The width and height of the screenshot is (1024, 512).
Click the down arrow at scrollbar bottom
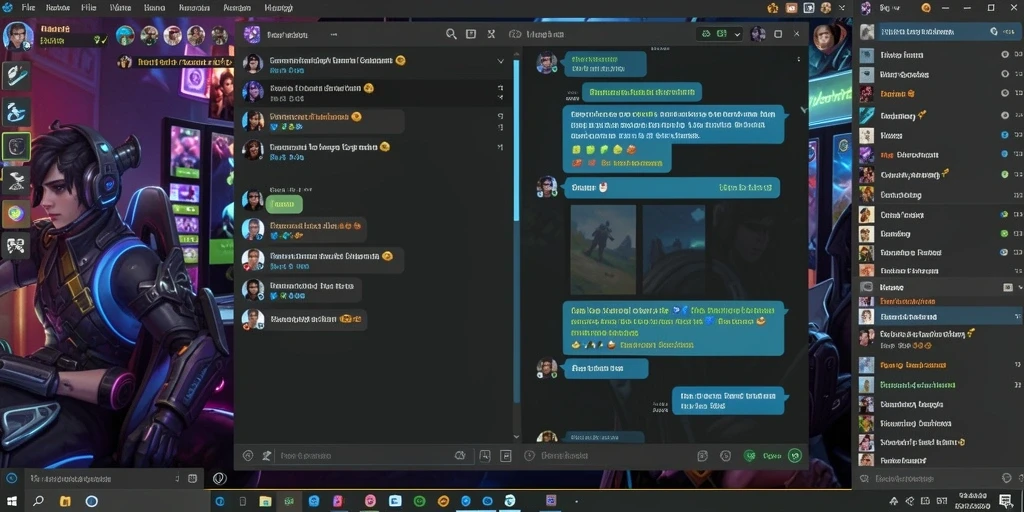[x=517, y=436]
